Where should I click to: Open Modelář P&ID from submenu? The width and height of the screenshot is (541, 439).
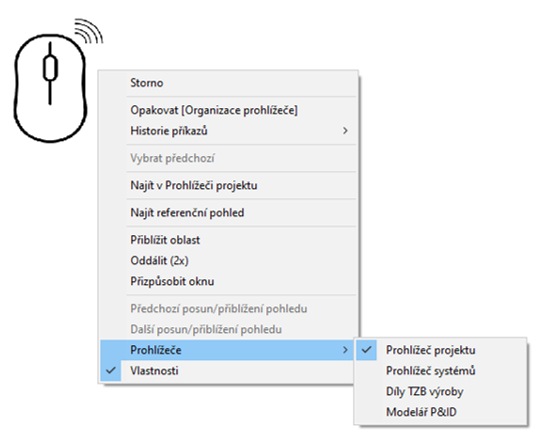point(441,412)
